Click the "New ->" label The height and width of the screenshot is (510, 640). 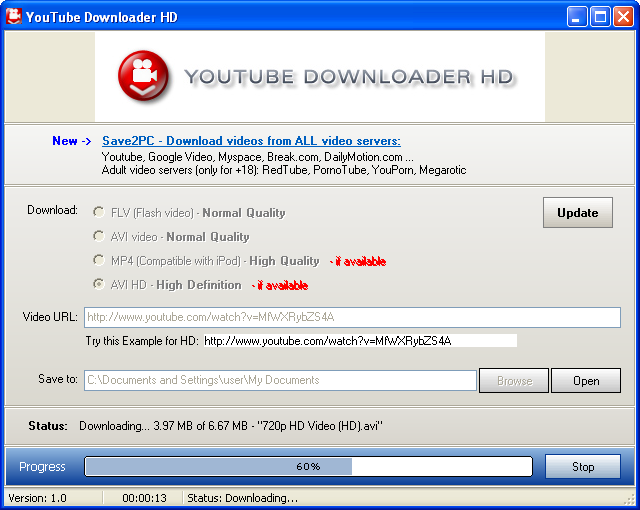pos(71,141)
